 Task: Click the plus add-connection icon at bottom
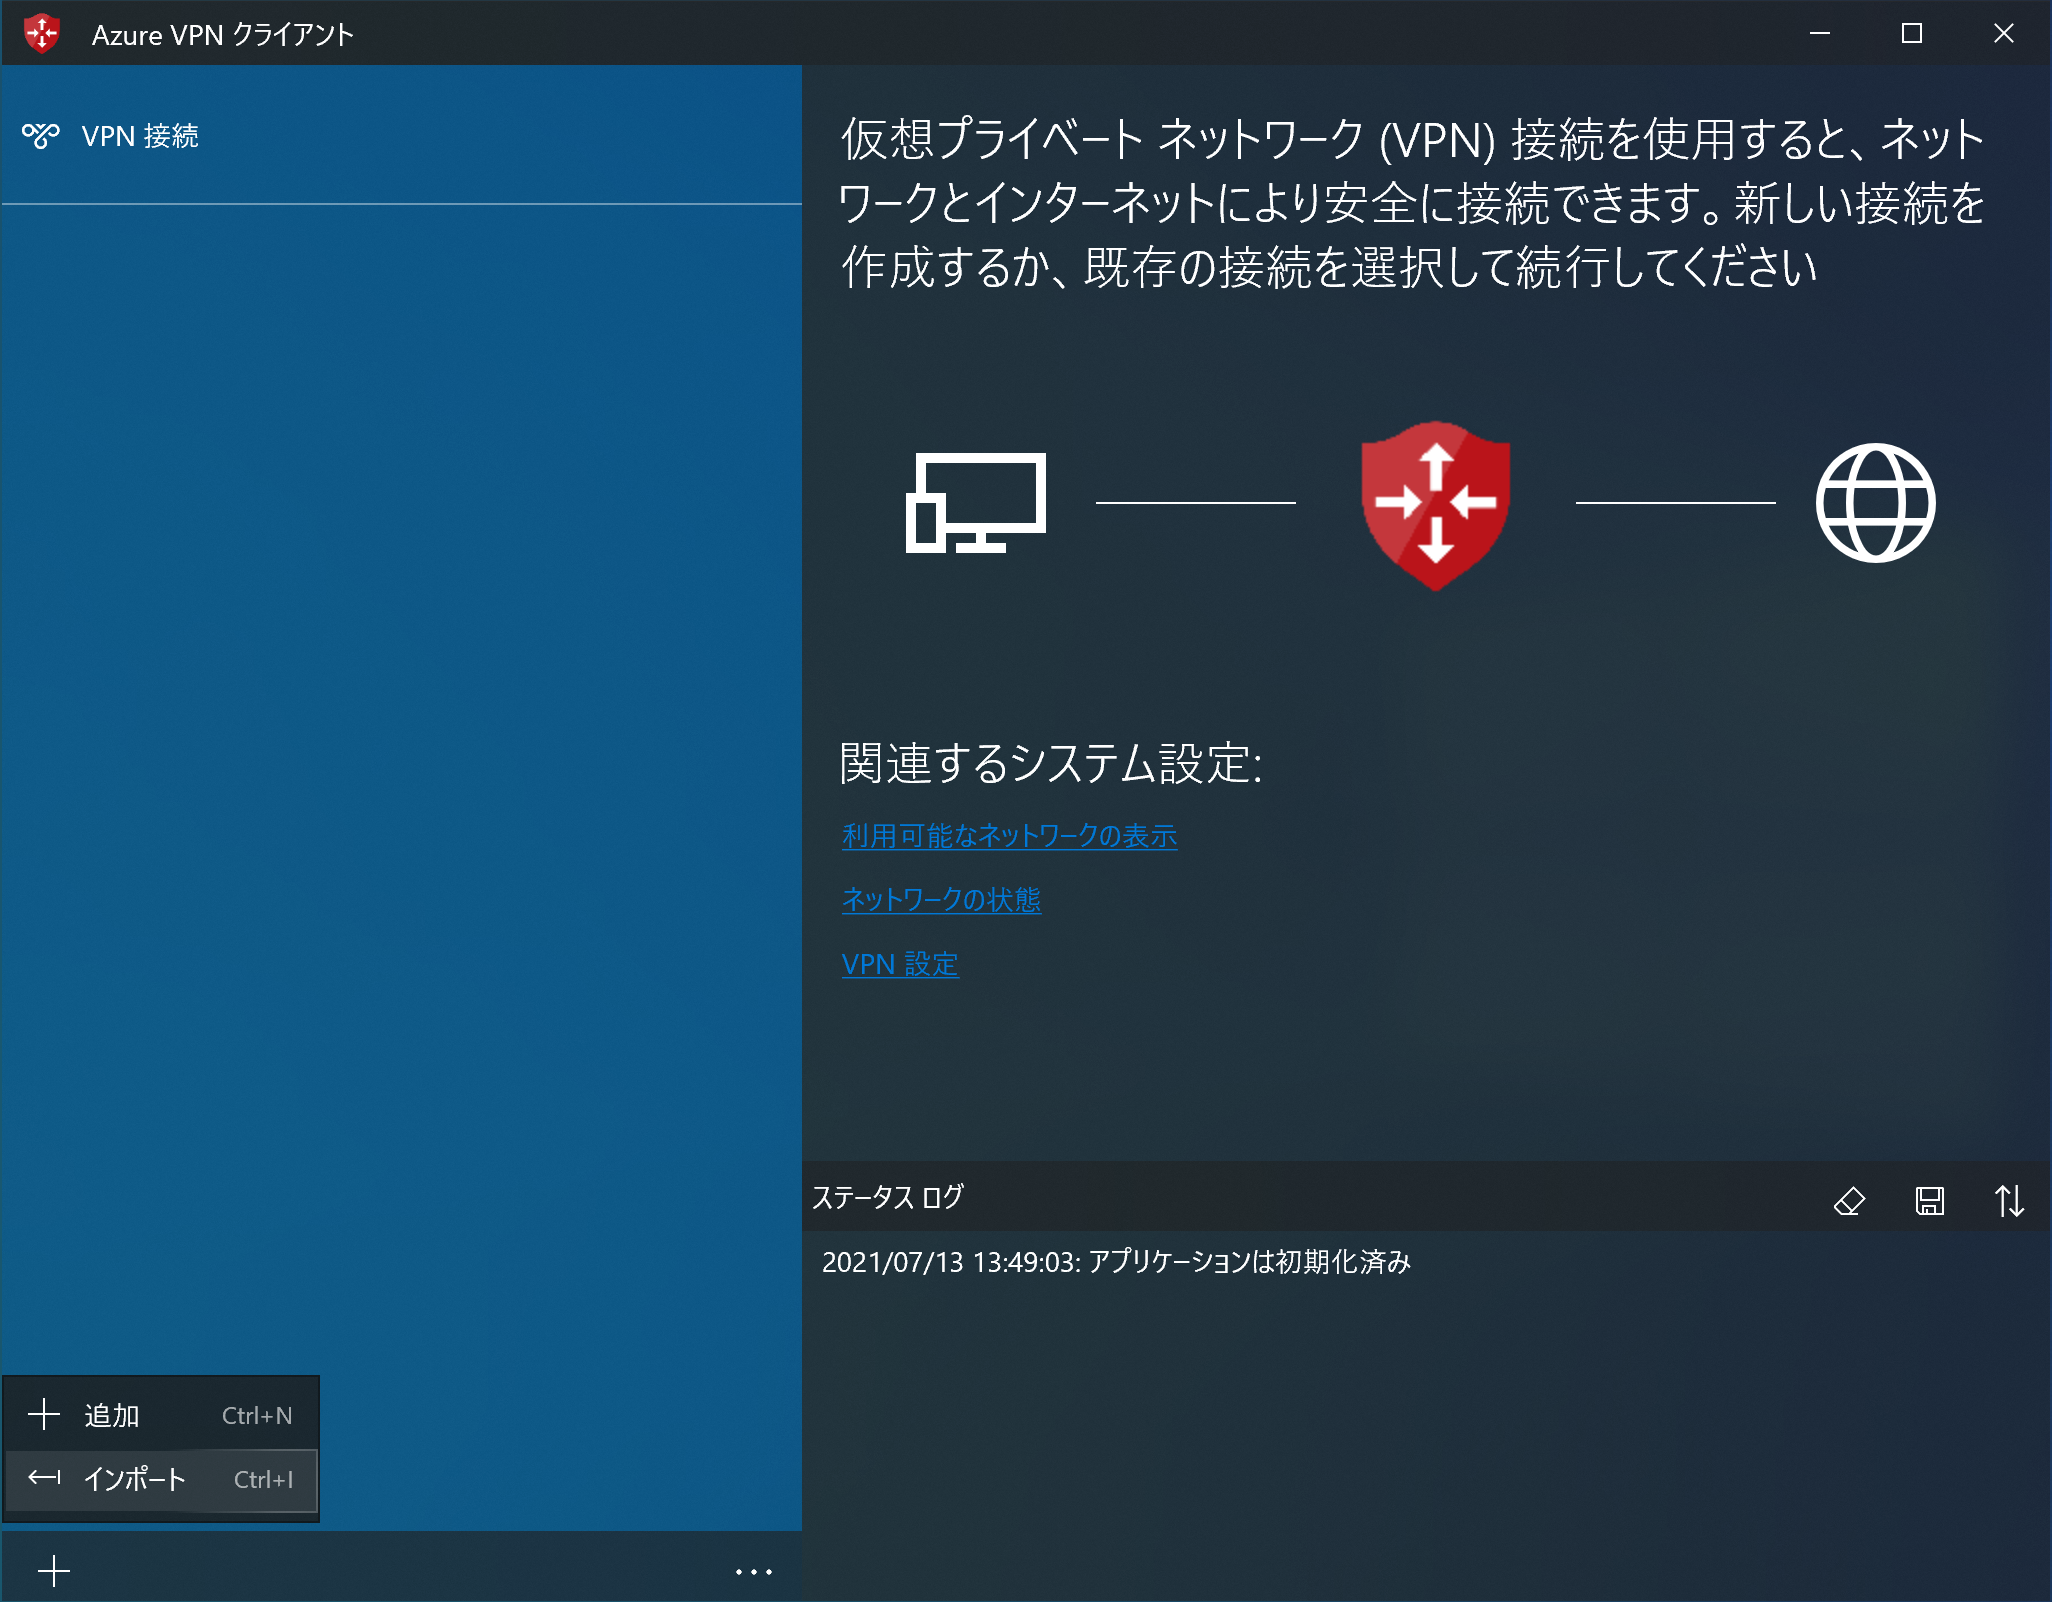54,1571
